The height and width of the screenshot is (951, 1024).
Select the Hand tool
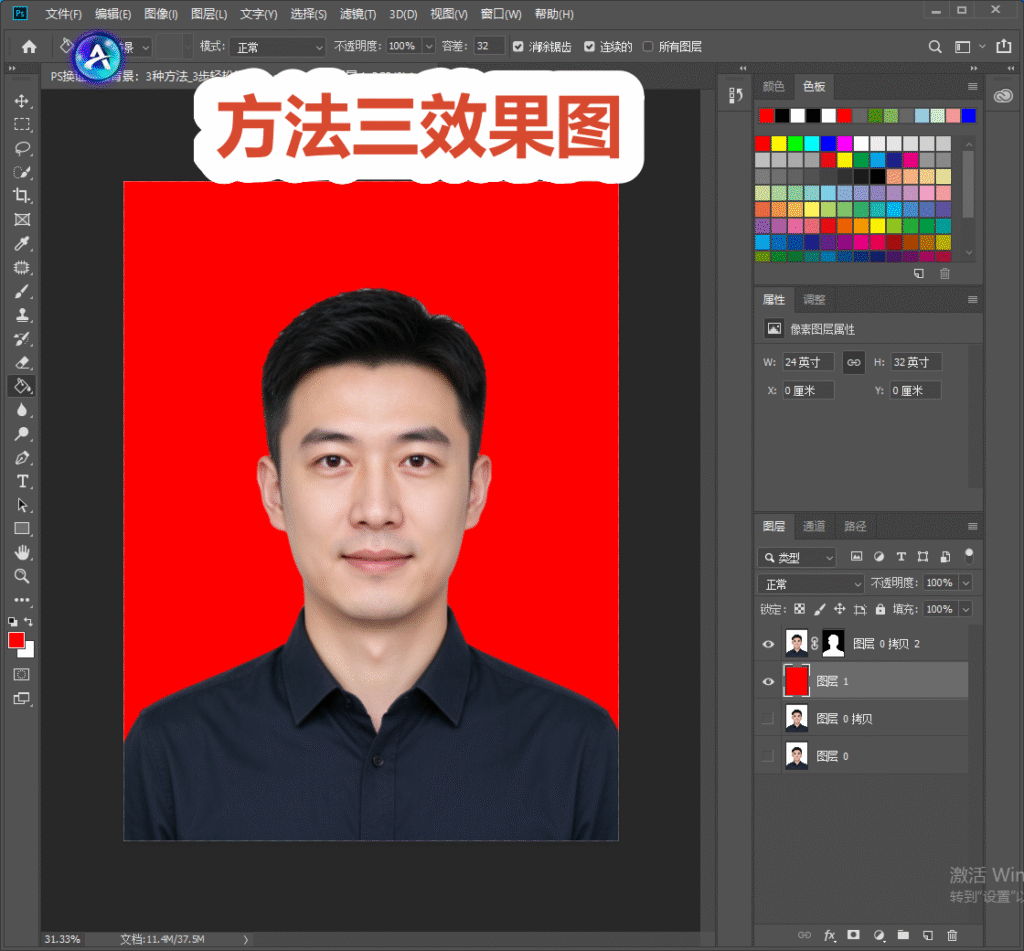pyautogui.click(x=22, y=553)
